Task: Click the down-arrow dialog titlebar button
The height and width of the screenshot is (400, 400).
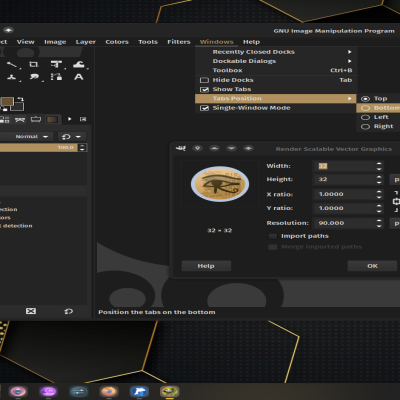Action: click(231, 148)
